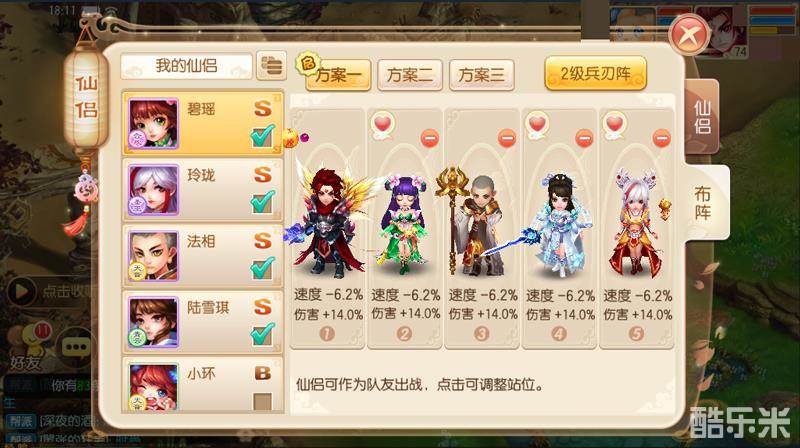Open the 仙侣 side tab

[702, 117]
